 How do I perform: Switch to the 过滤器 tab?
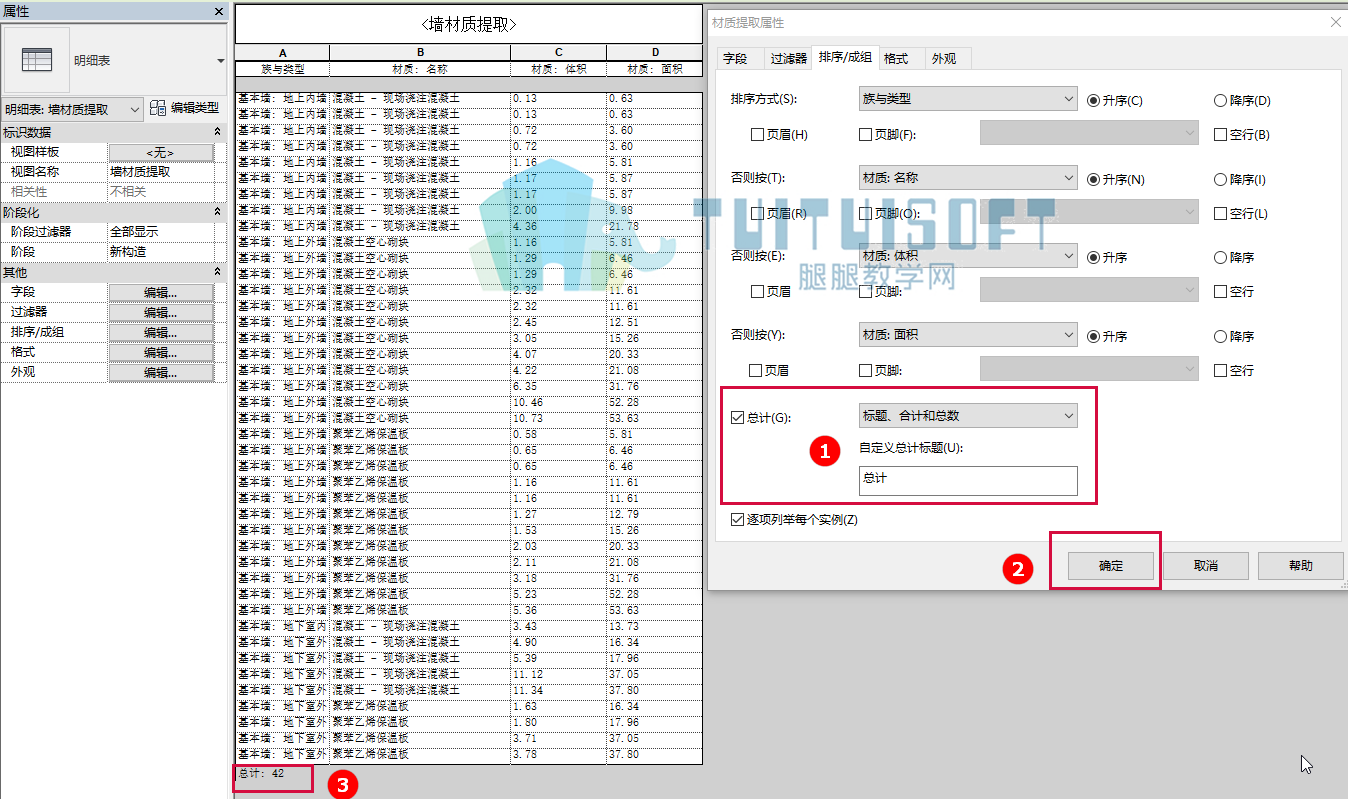788,59
